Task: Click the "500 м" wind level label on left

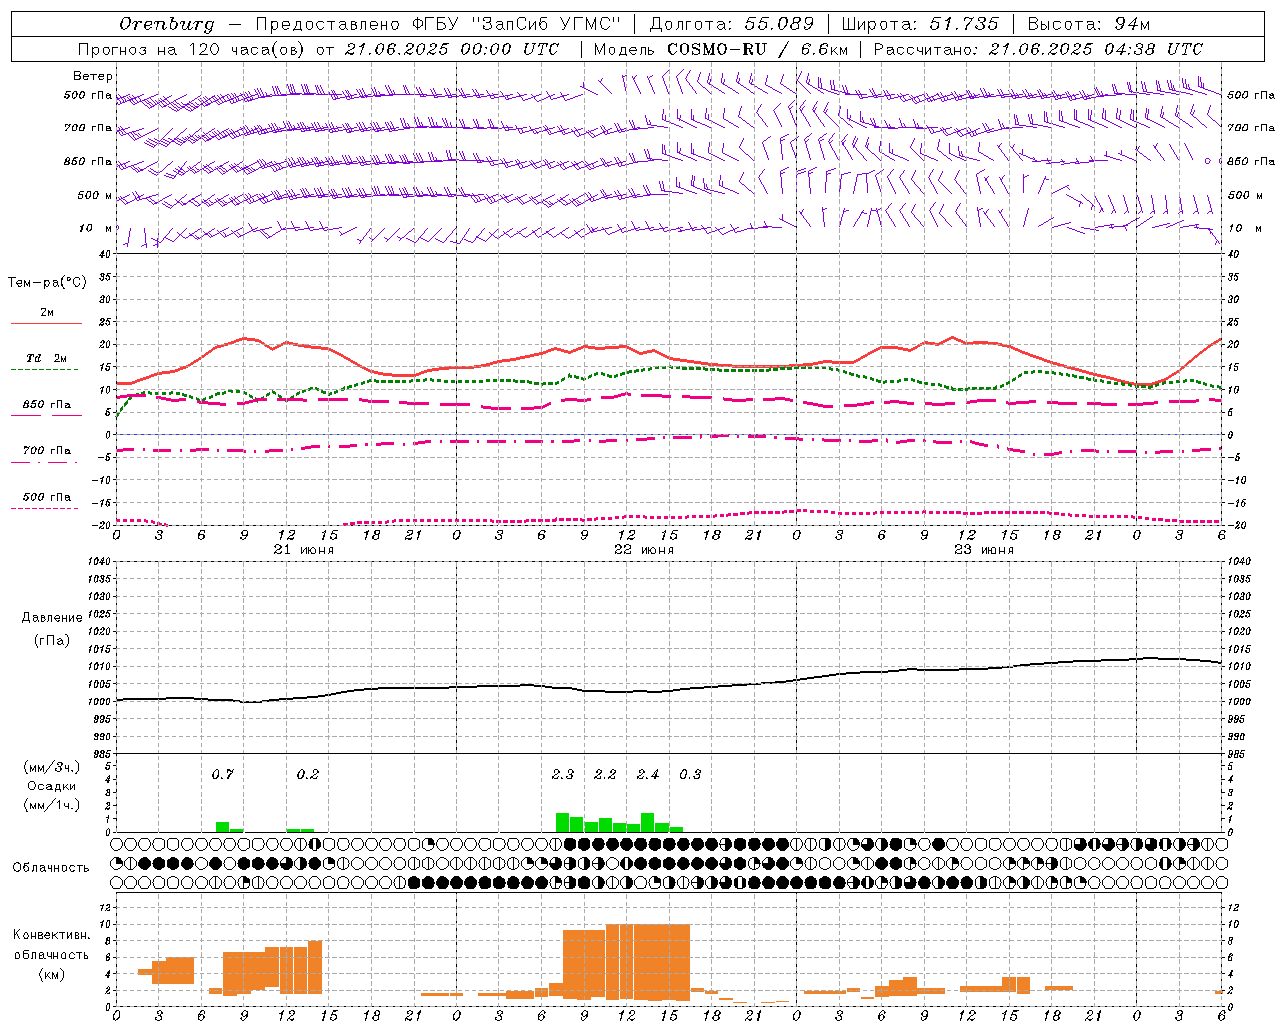Action: tap(95, 195)
